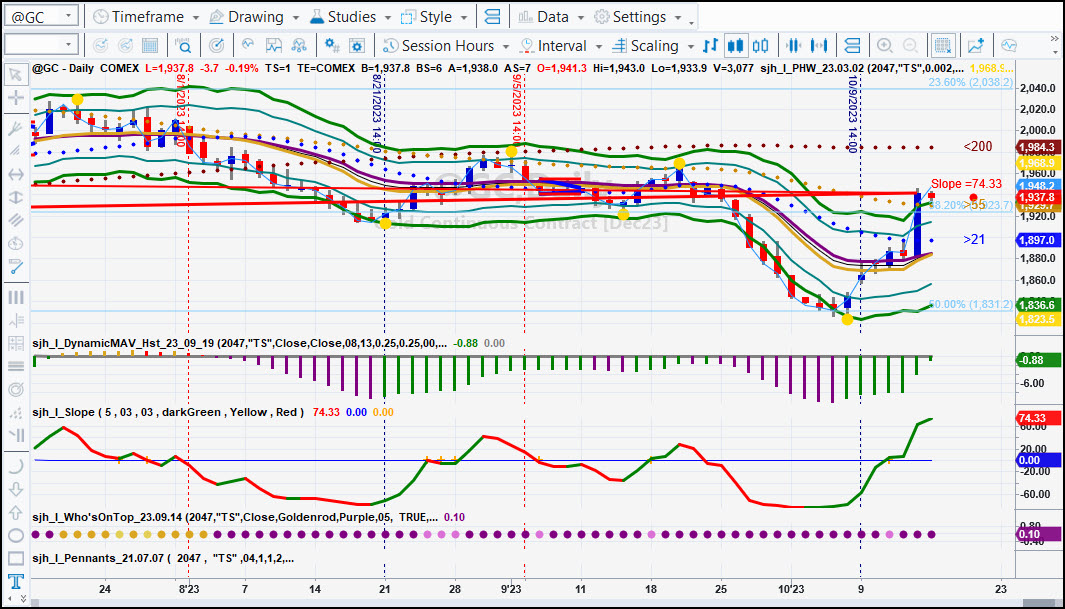The height and width of the screenshot is (609, 1065).
Task: Click the boxed gear properties icon
Action: [357, 45]
